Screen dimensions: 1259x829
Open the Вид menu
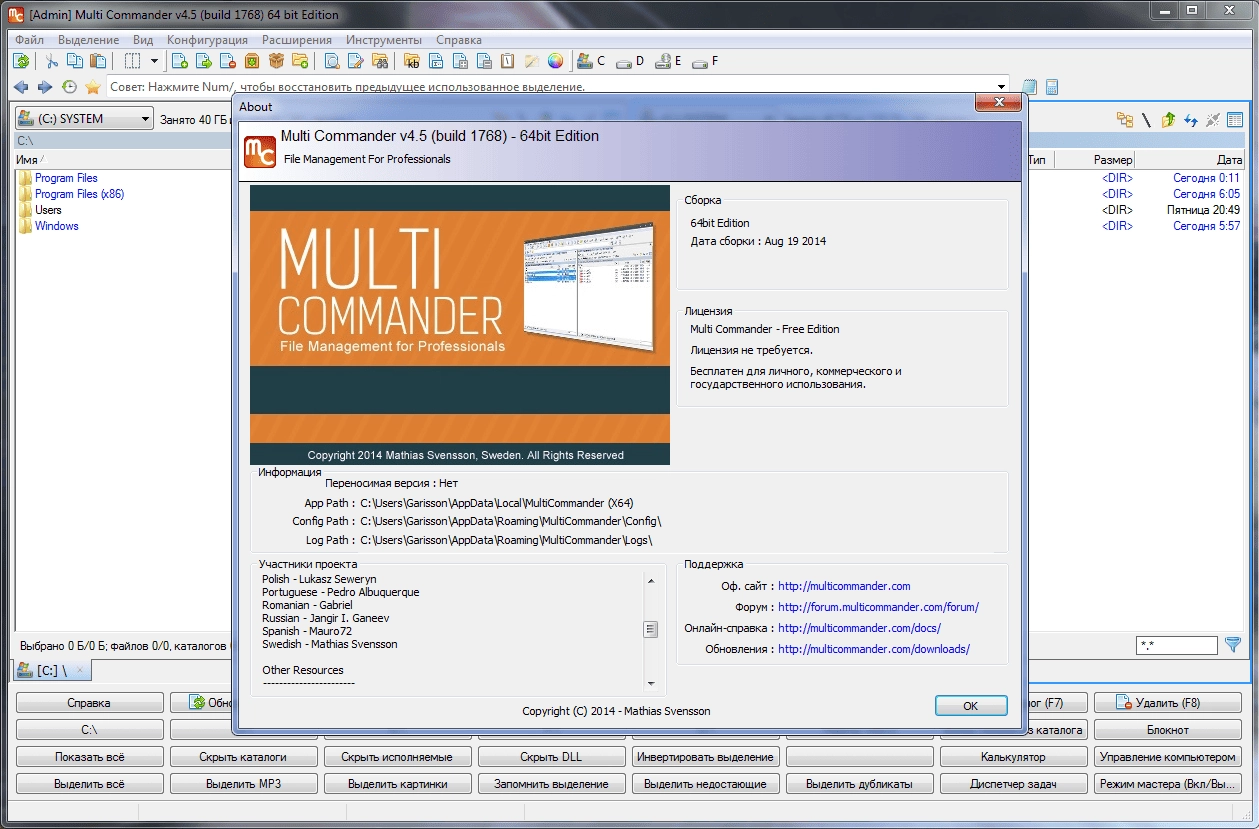[144, 40]
